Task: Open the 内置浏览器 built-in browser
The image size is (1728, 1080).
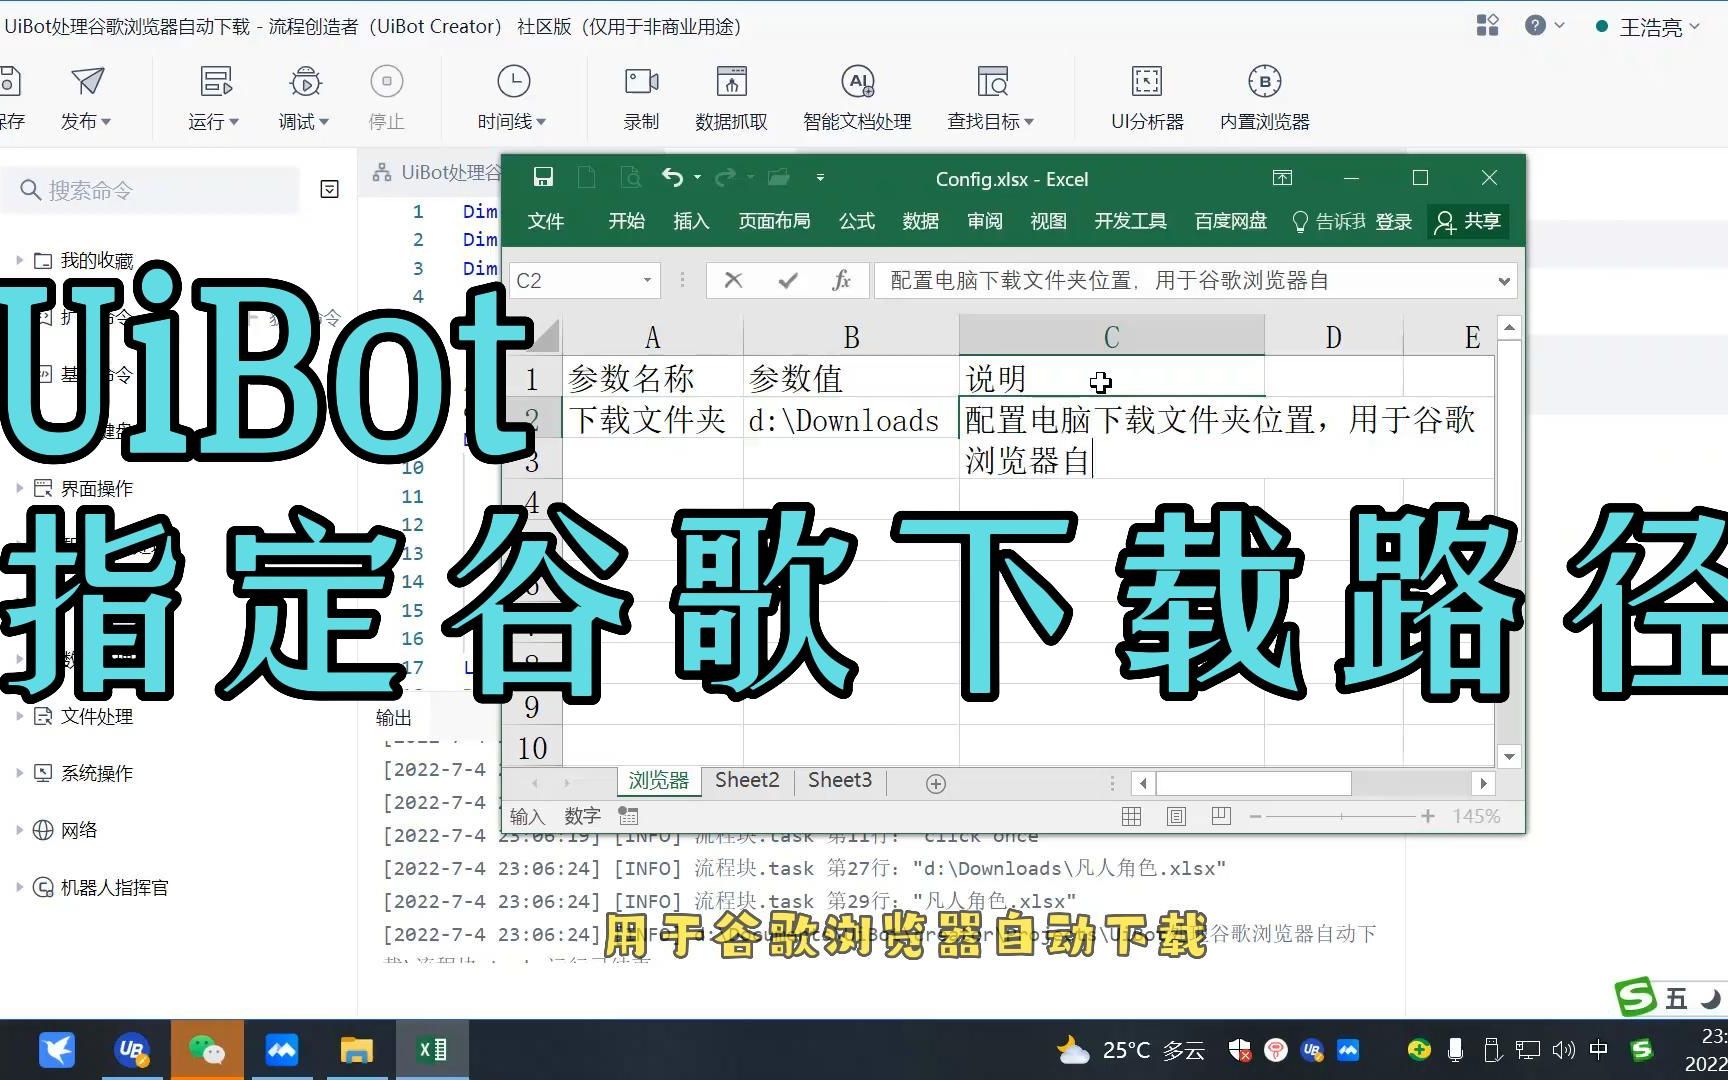Action: click(1265, 82)
